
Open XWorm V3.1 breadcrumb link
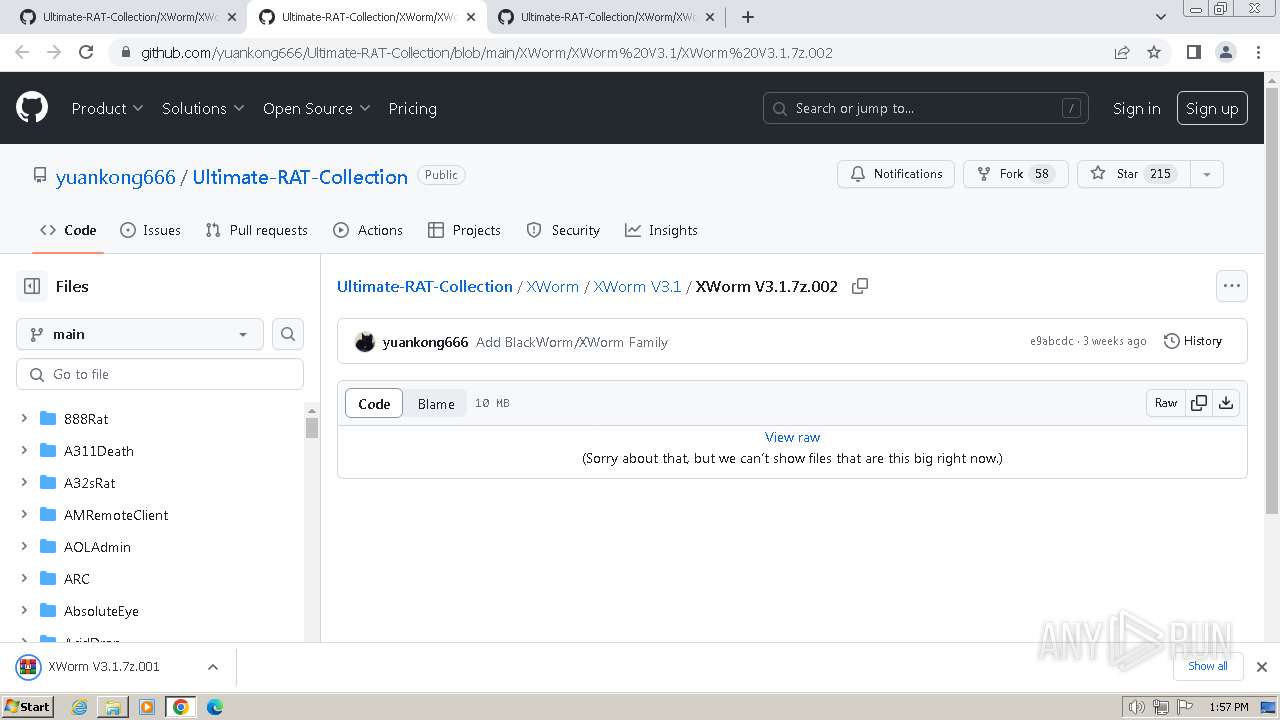pos(637,286)
